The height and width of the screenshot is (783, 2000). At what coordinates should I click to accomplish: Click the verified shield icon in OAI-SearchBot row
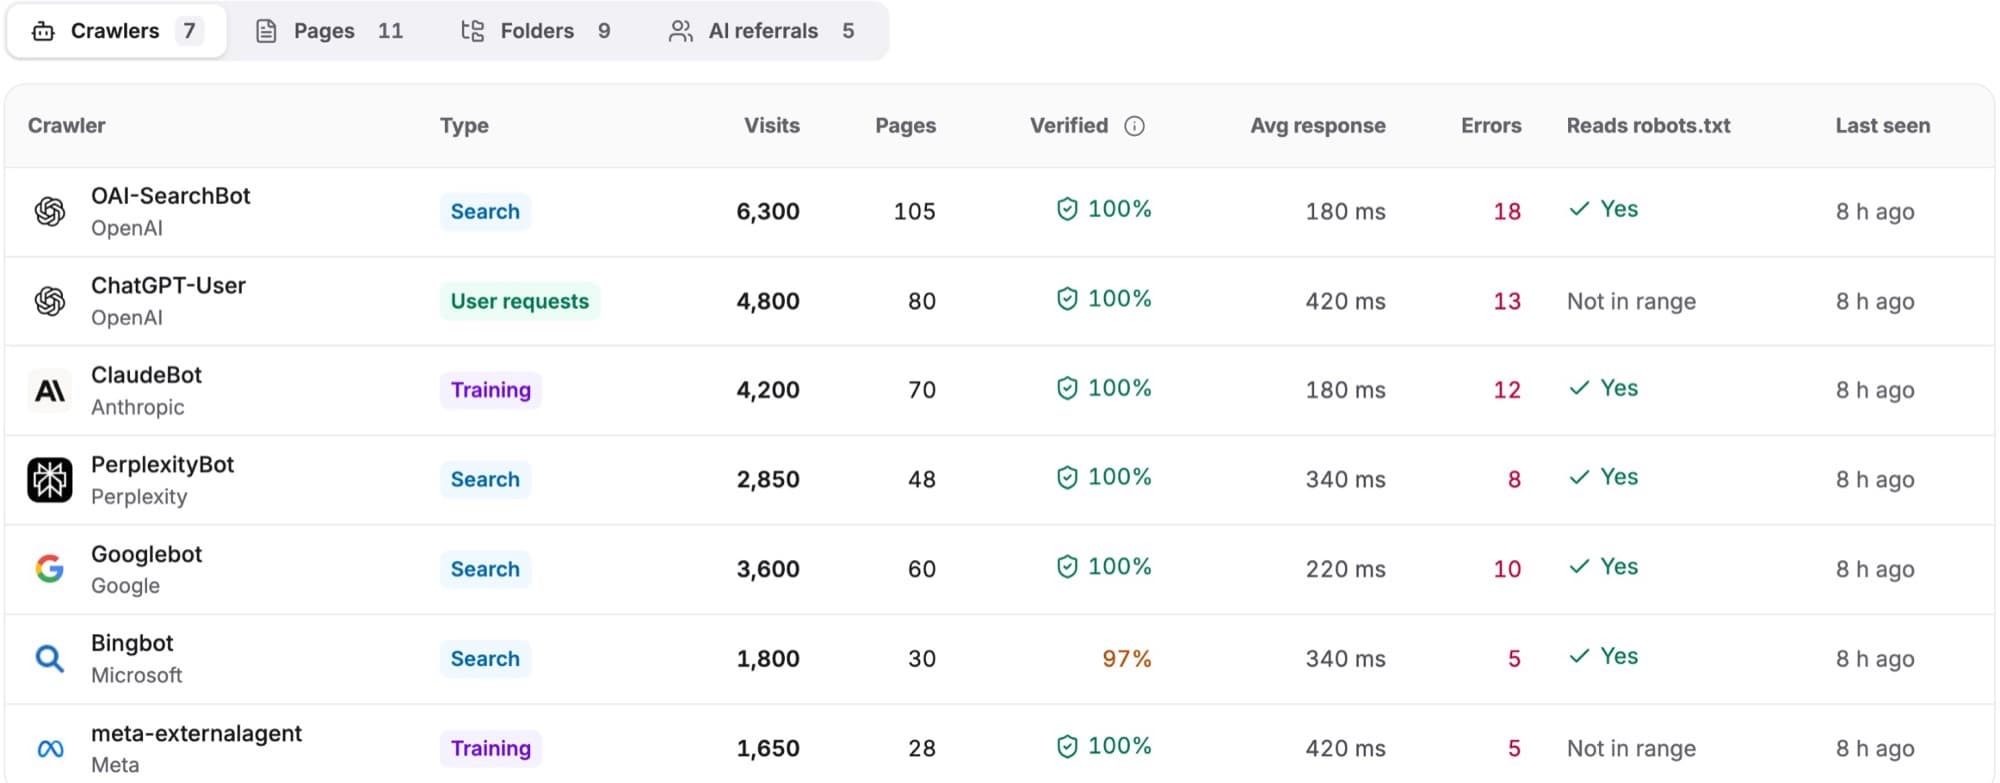click(x=1067, y=209)
